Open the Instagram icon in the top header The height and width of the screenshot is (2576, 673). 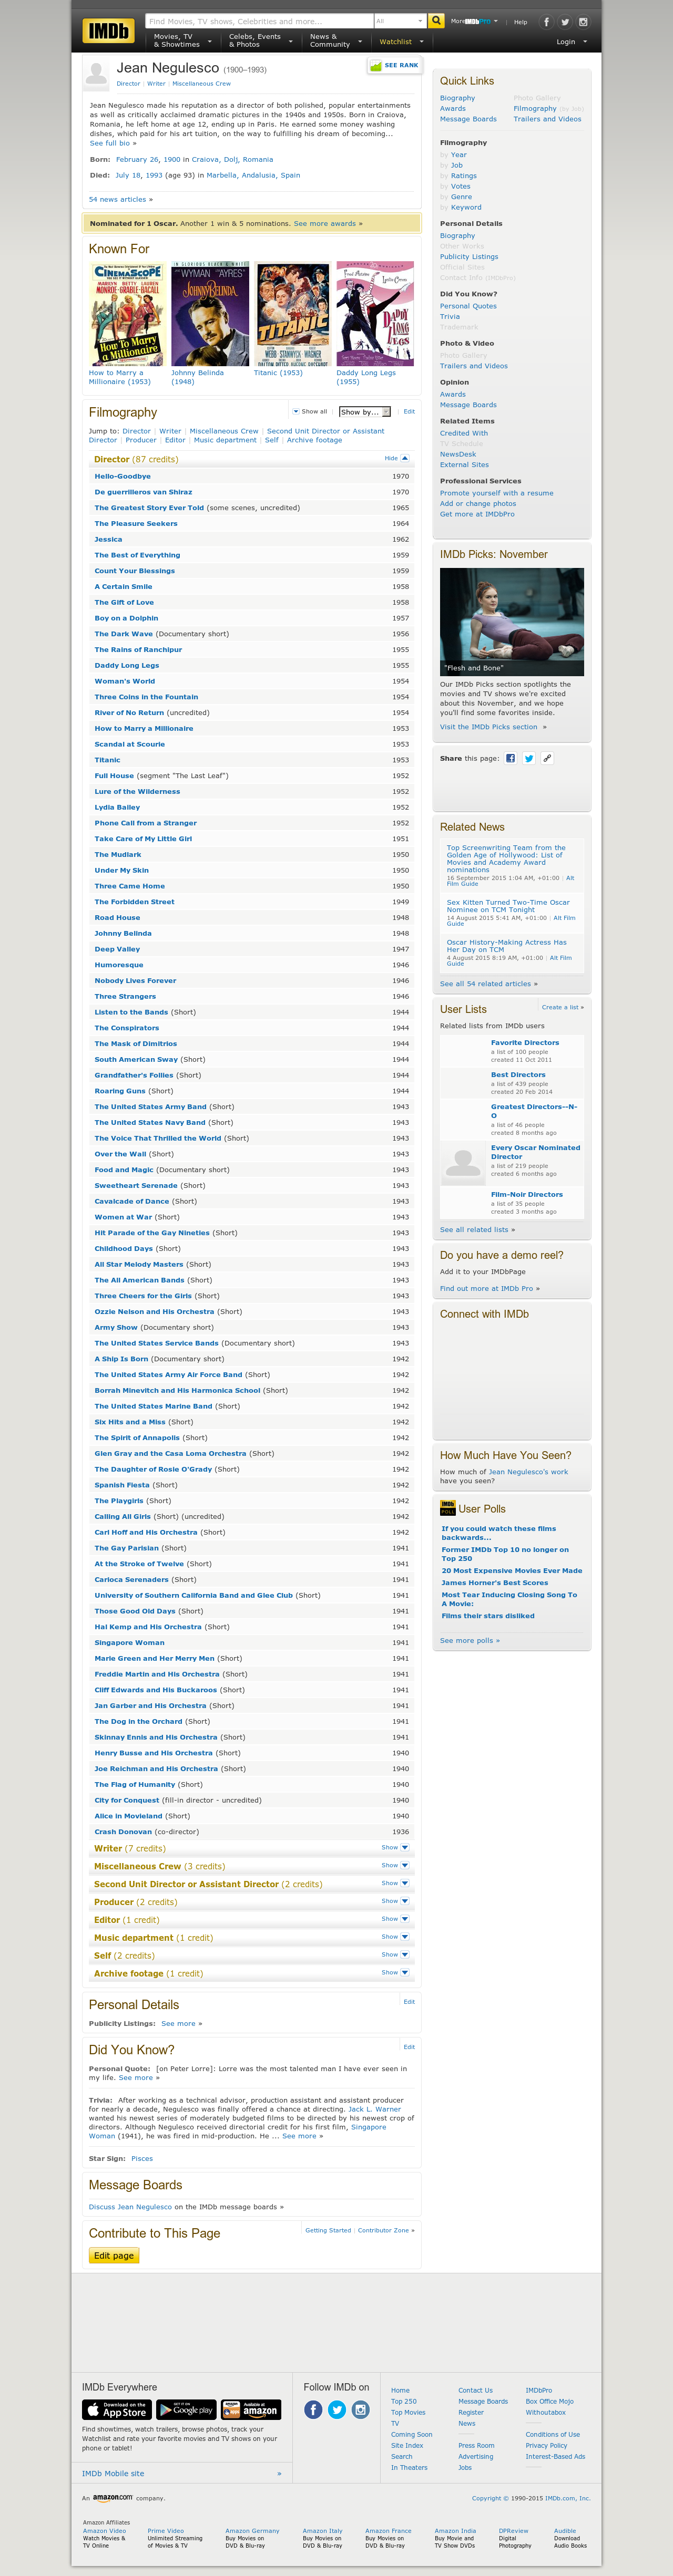click(583, 22)
